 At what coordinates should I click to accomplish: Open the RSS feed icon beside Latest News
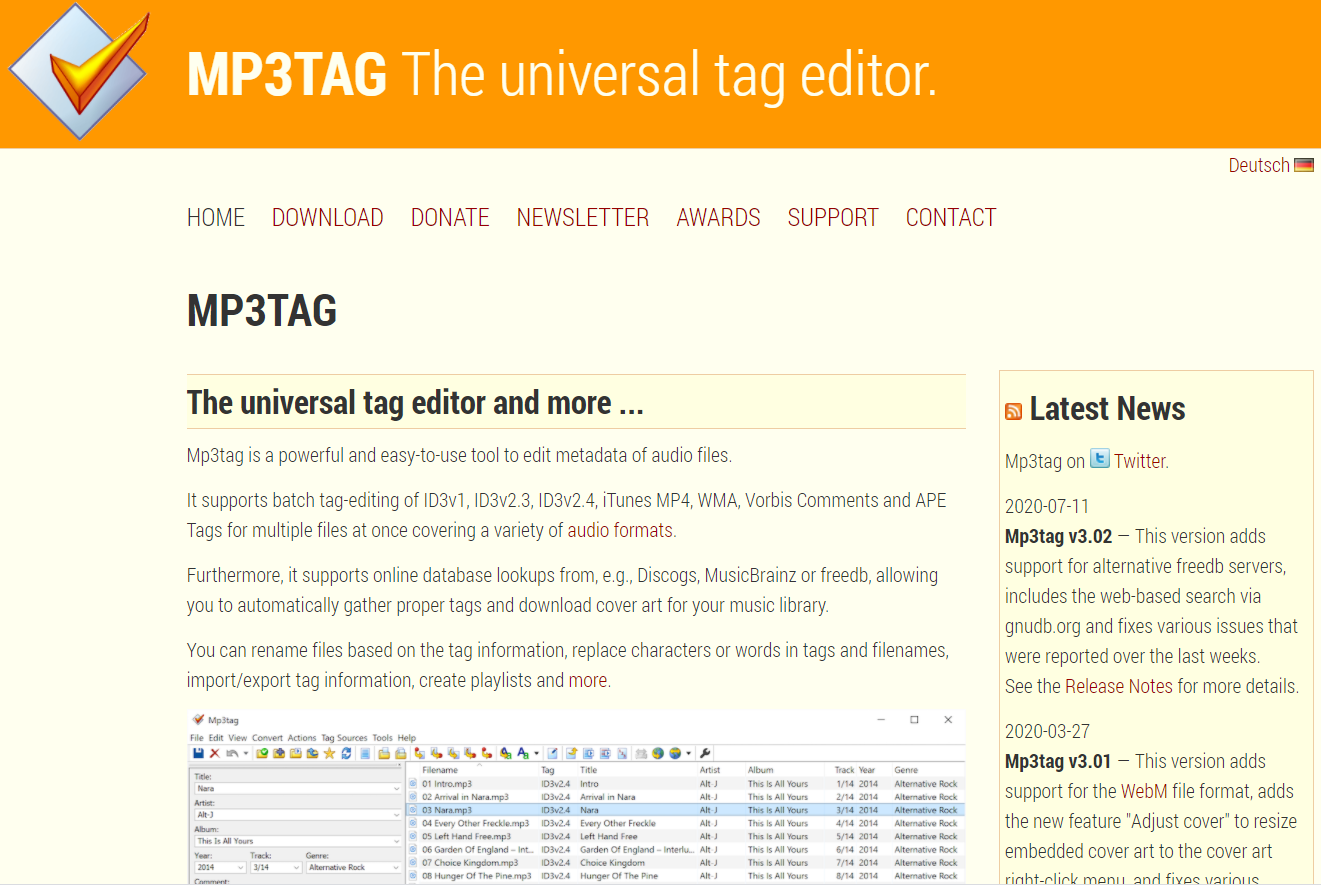[x=1013, y=411]
